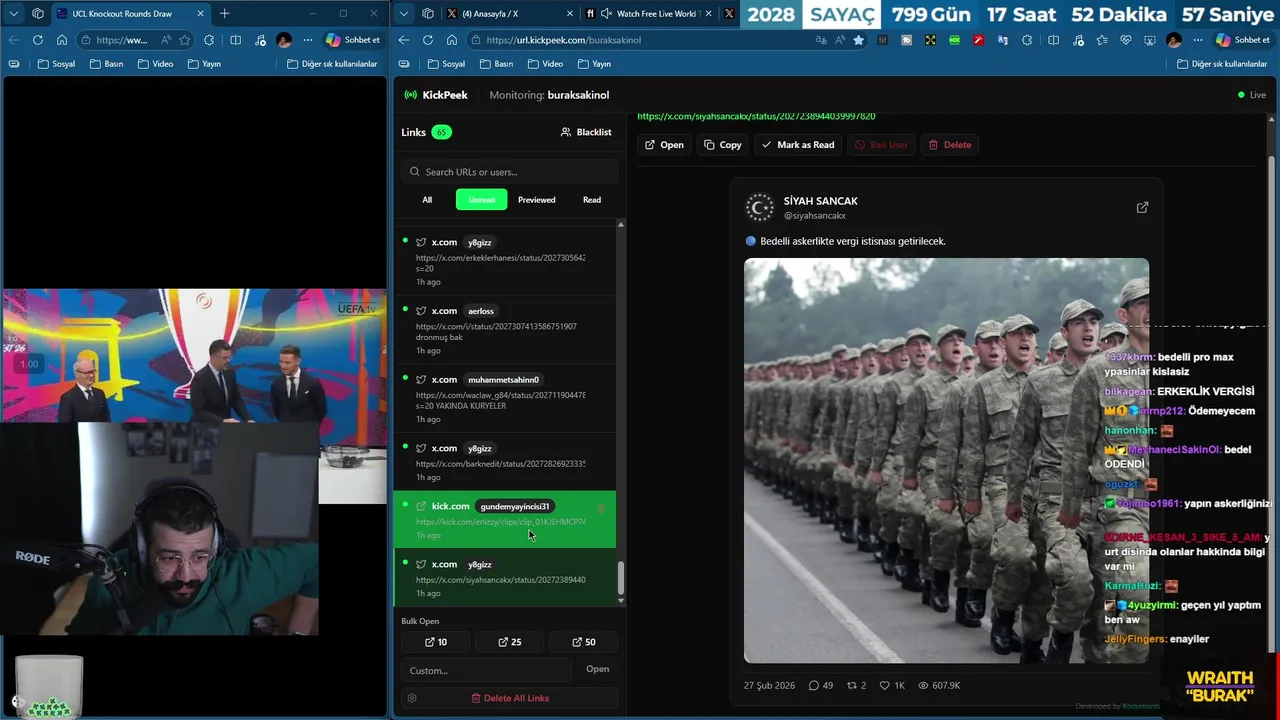
Task: Open split screen icon in left window
Action: click(235, 40)
